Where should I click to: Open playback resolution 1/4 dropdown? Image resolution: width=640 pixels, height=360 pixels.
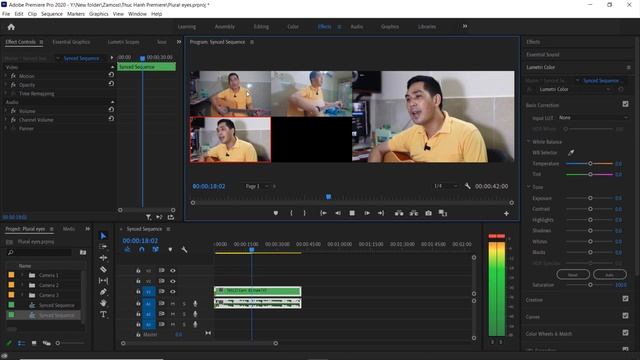(445, 186)
